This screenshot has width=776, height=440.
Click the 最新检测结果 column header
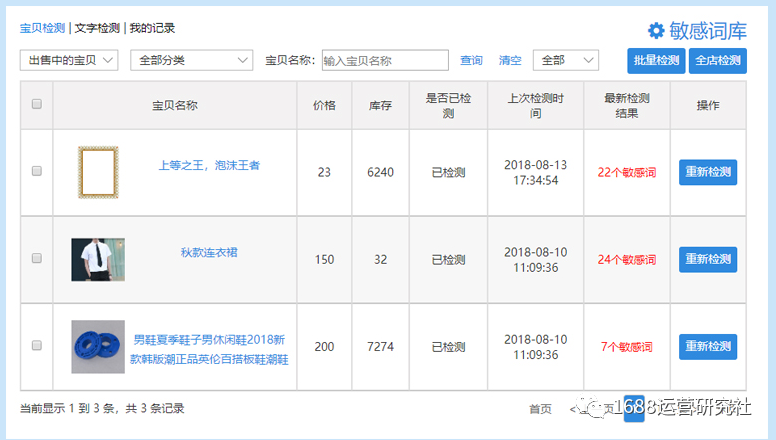click(627, 105)
